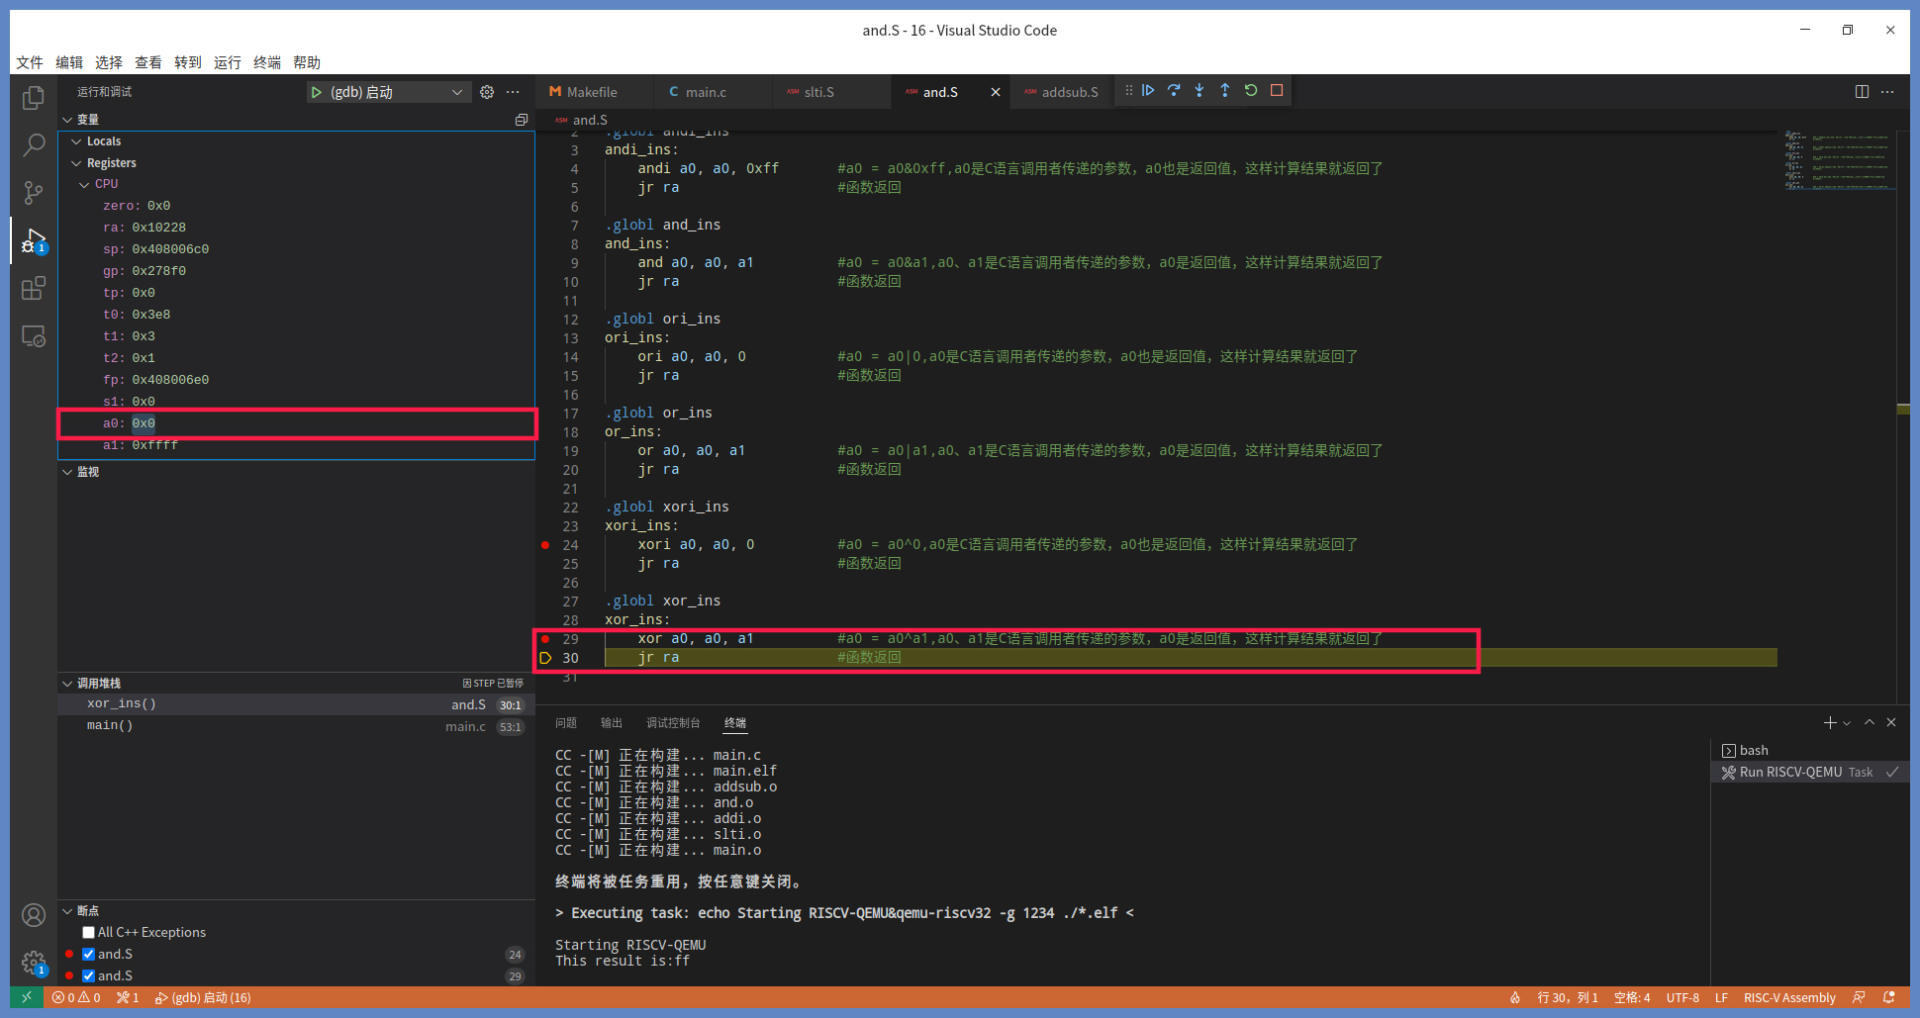The height and width of the screenshot is (1018, 1920).
Task: Open launch.json via gear icon
Action: (x=487, y=92)
